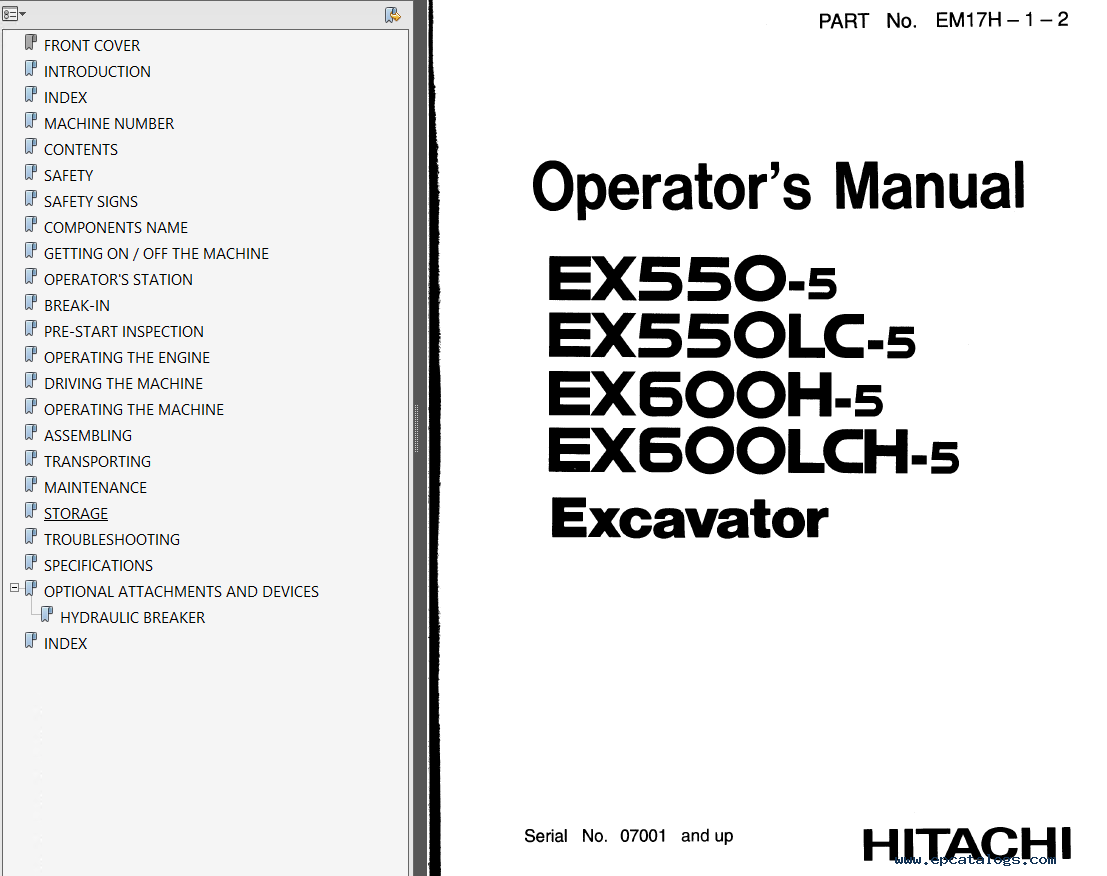The image size is (1107, 876).
Task: Click the bookmark icon beside MAINTENANCE
Action: 30,485
